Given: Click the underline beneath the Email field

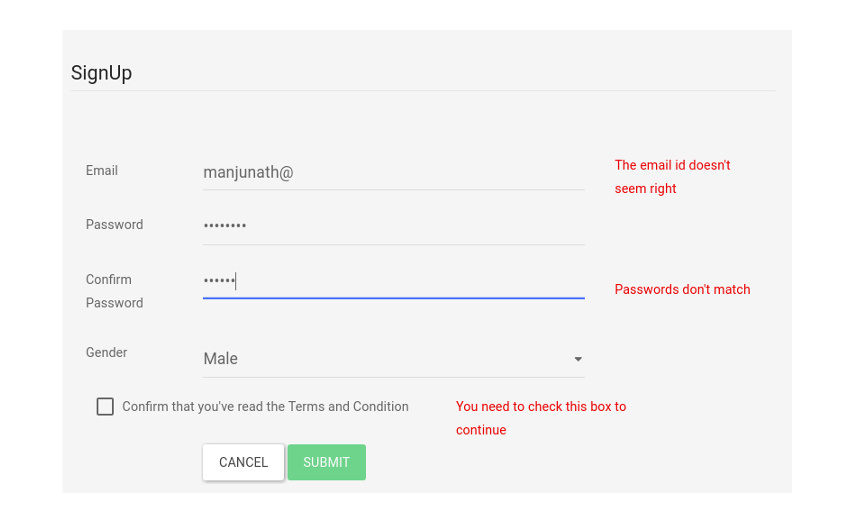Looking at the screenshot, I should [x=393, y=190].
